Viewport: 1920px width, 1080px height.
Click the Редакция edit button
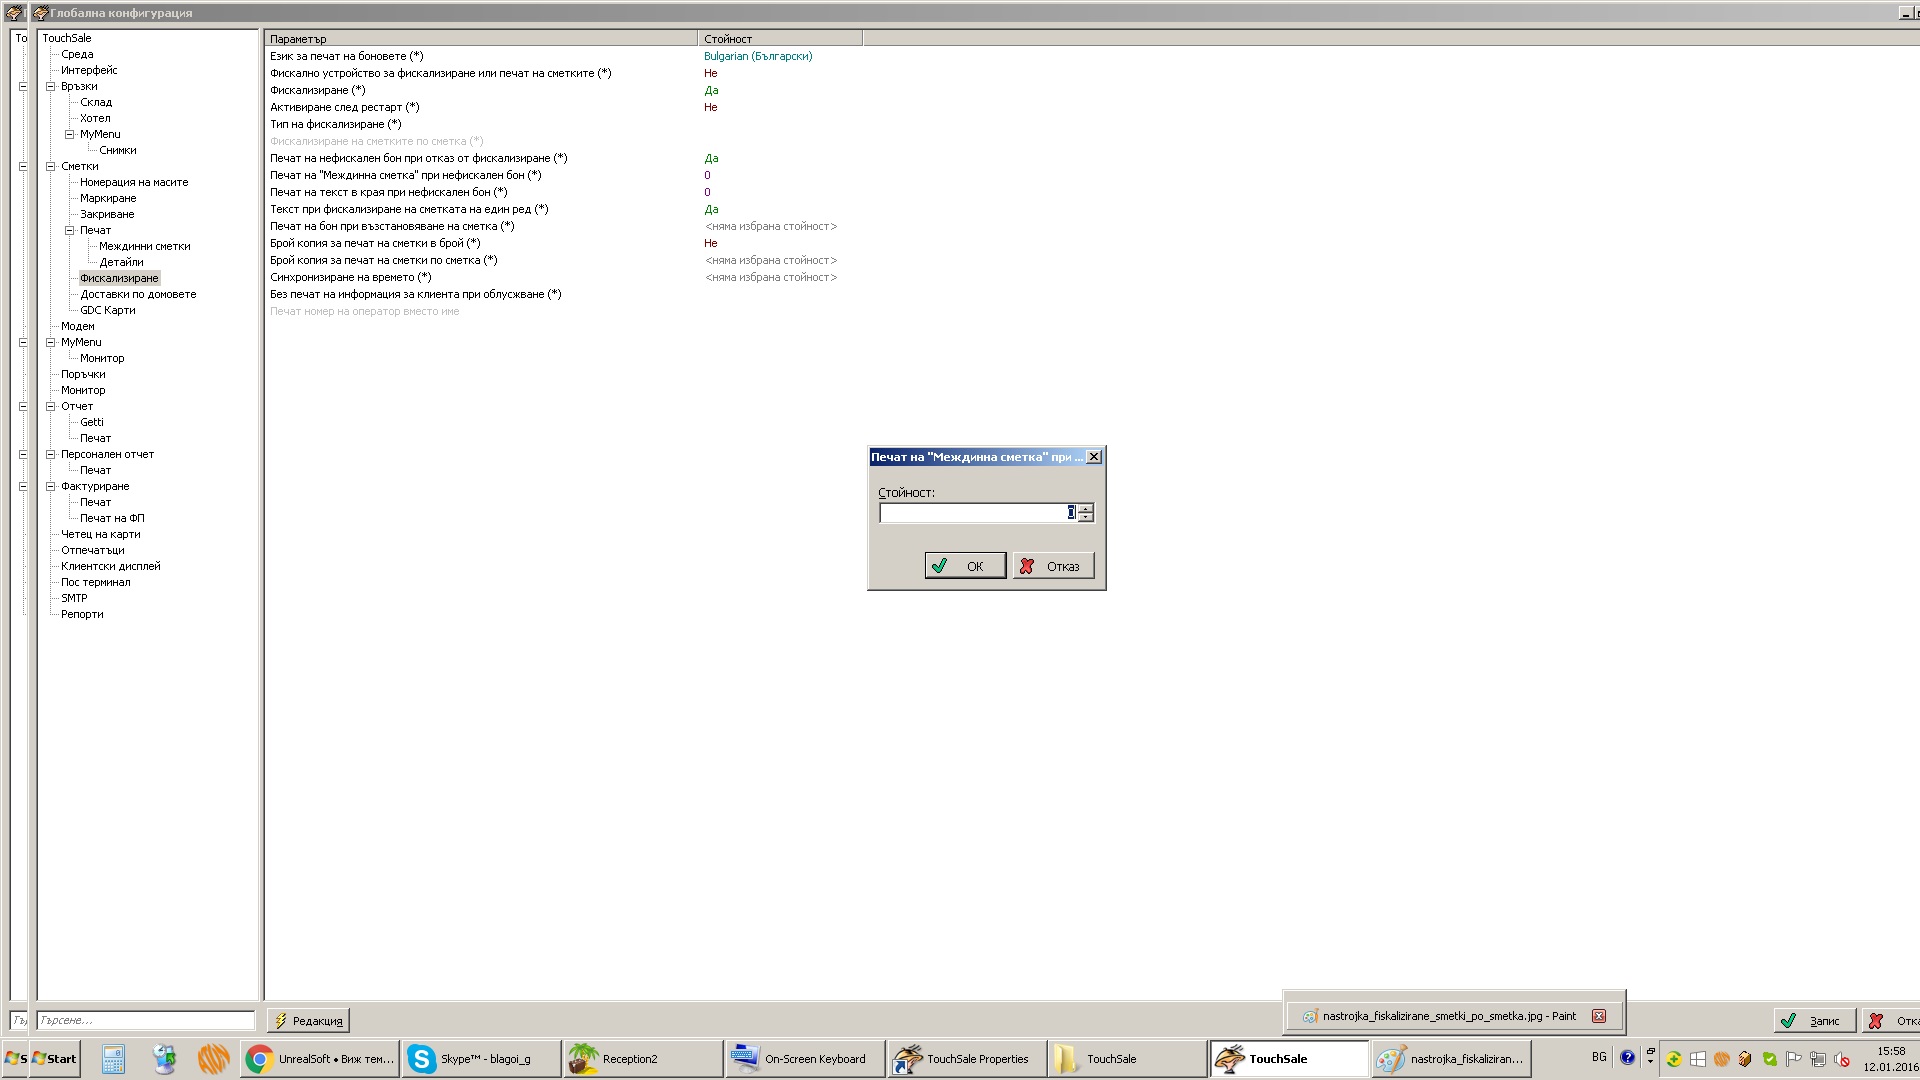pos(308,1021)
